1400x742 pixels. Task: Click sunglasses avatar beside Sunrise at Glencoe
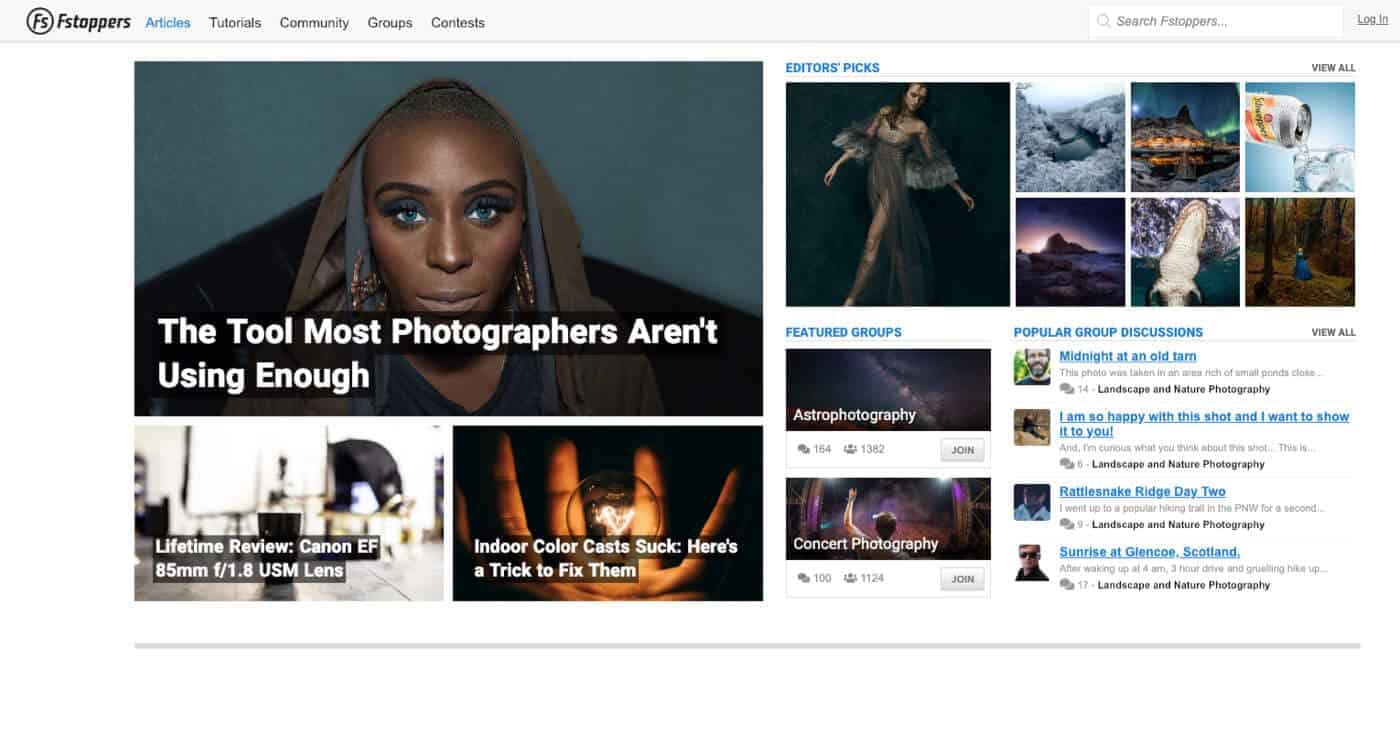tap(1032, 562)
